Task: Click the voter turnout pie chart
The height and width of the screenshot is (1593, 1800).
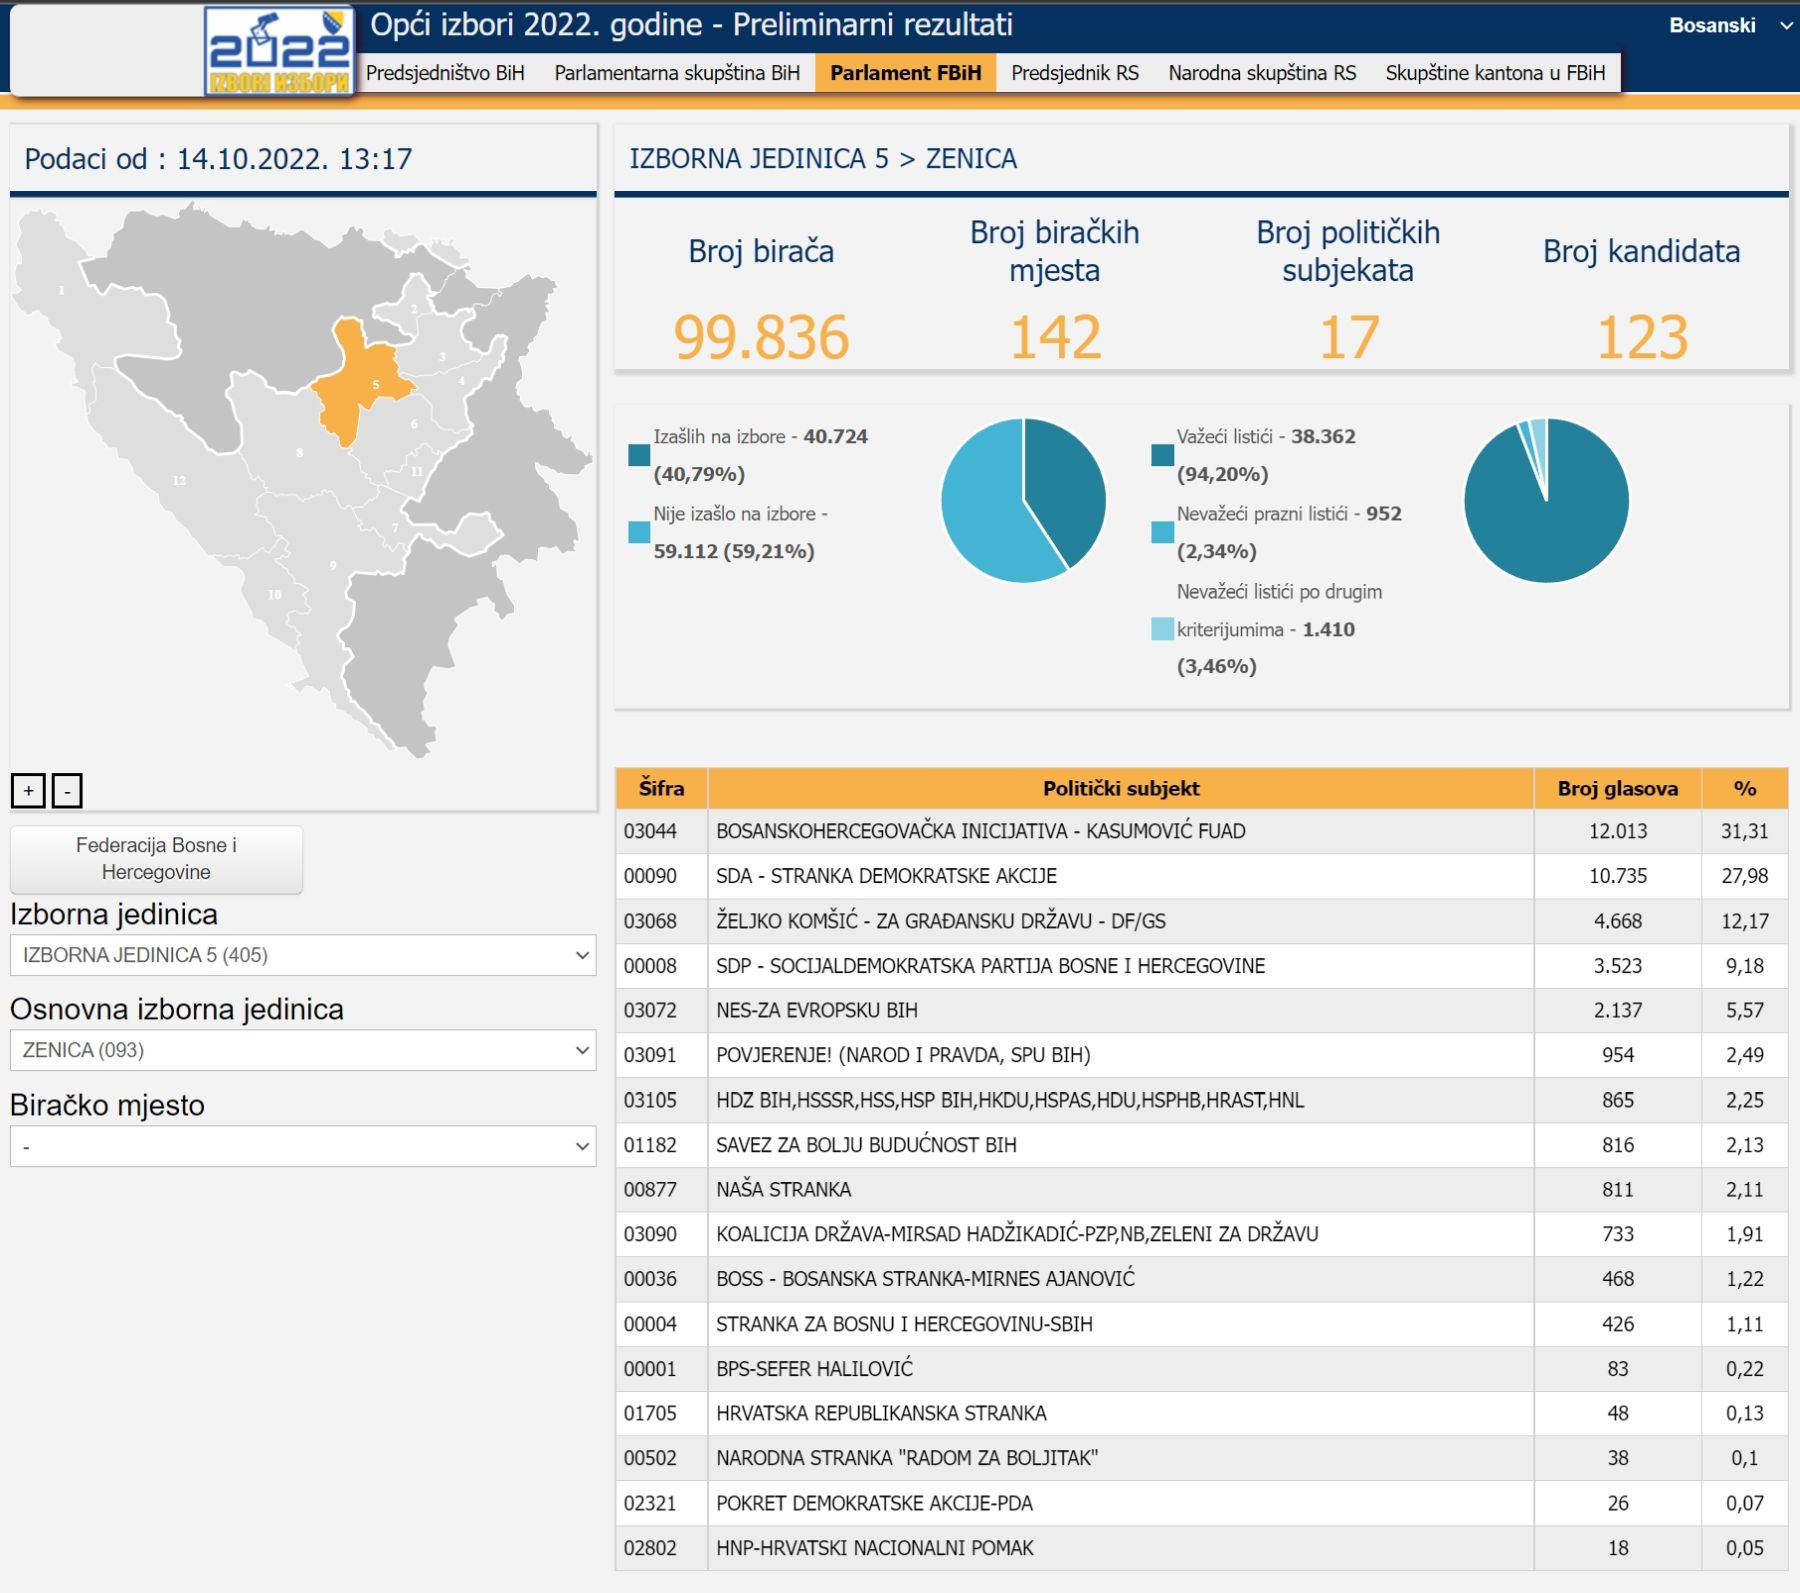Action: point(1023,500)
